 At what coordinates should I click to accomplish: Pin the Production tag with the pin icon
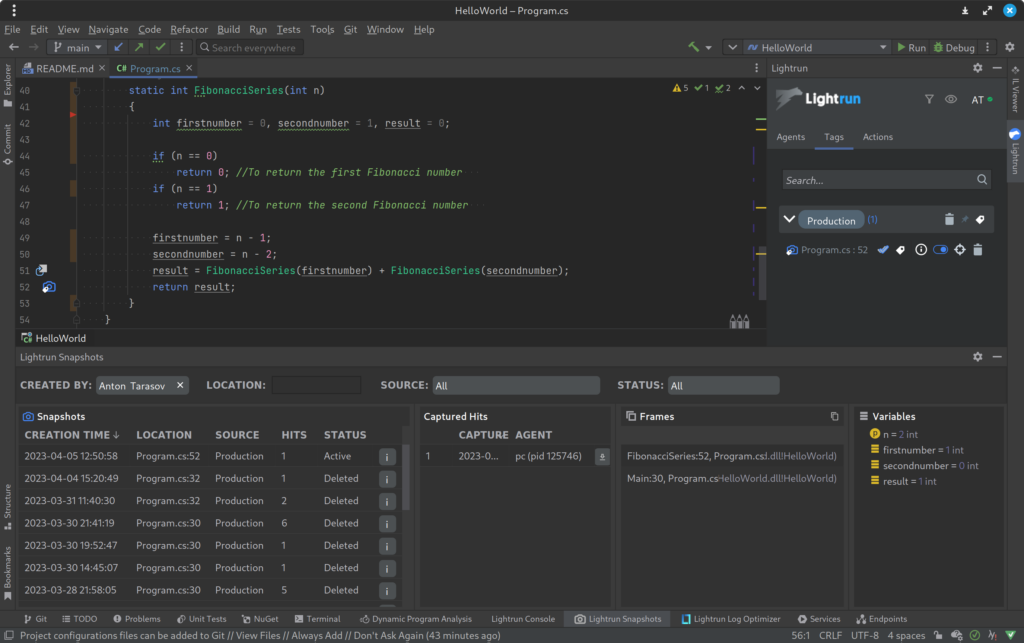pos(965,219)
